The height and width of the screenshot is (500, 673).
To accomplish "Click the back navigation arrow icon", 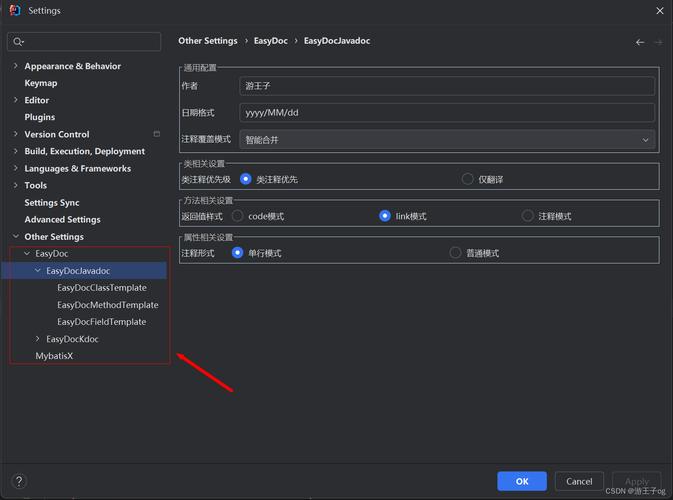I will tap(640, 42).
